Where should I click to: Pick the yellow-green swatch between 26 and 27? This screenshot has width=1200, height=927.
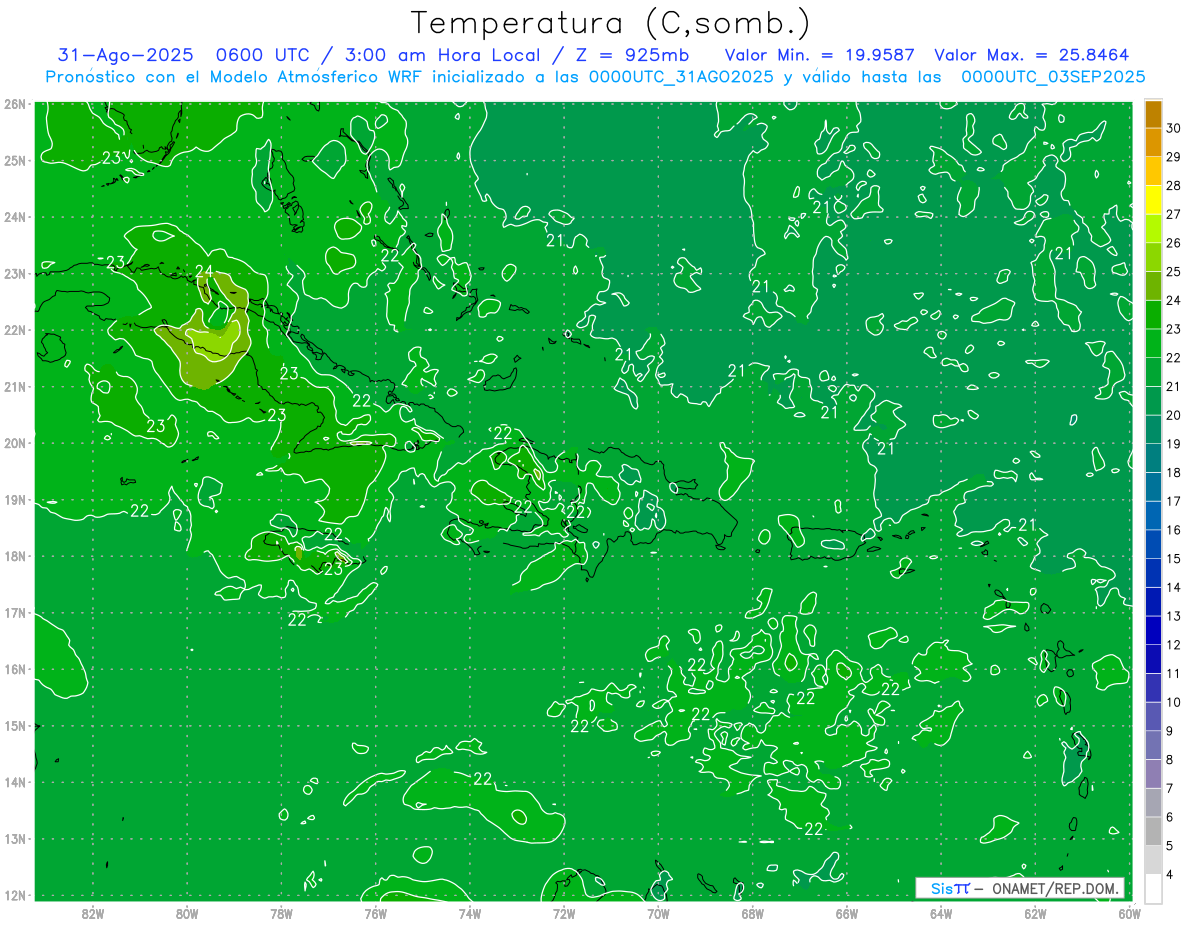click(1153, 228)
